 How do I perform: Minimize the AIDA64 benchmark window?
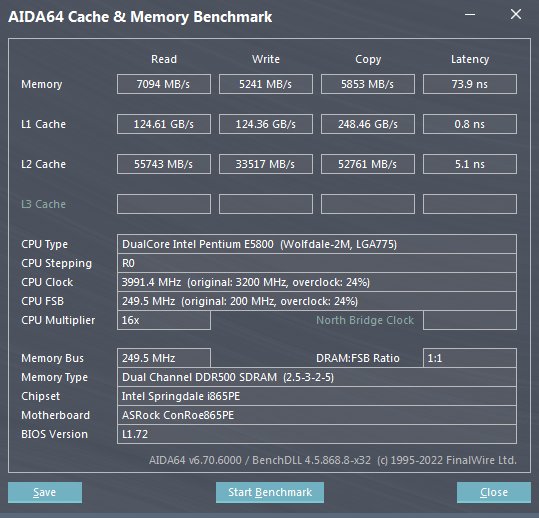point(470,14)
